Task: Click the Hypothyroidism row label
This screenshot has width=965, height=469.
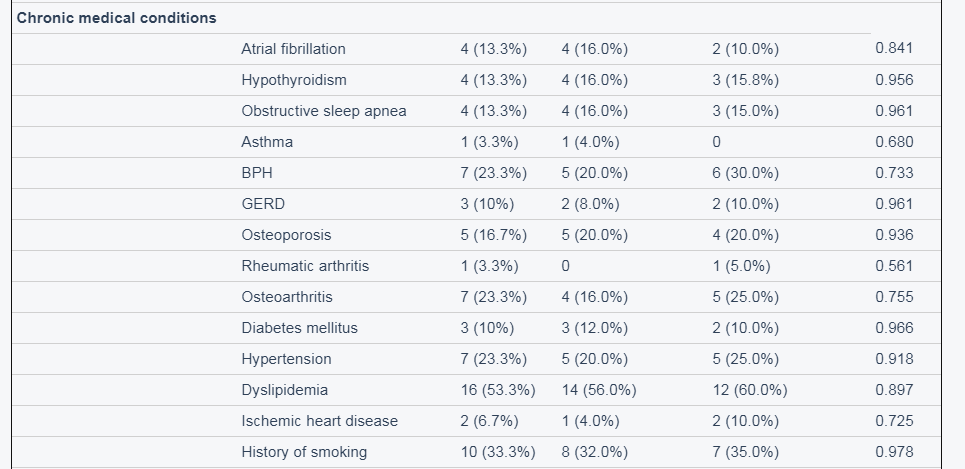Action: pyautogui.click(x=294, y=80)
